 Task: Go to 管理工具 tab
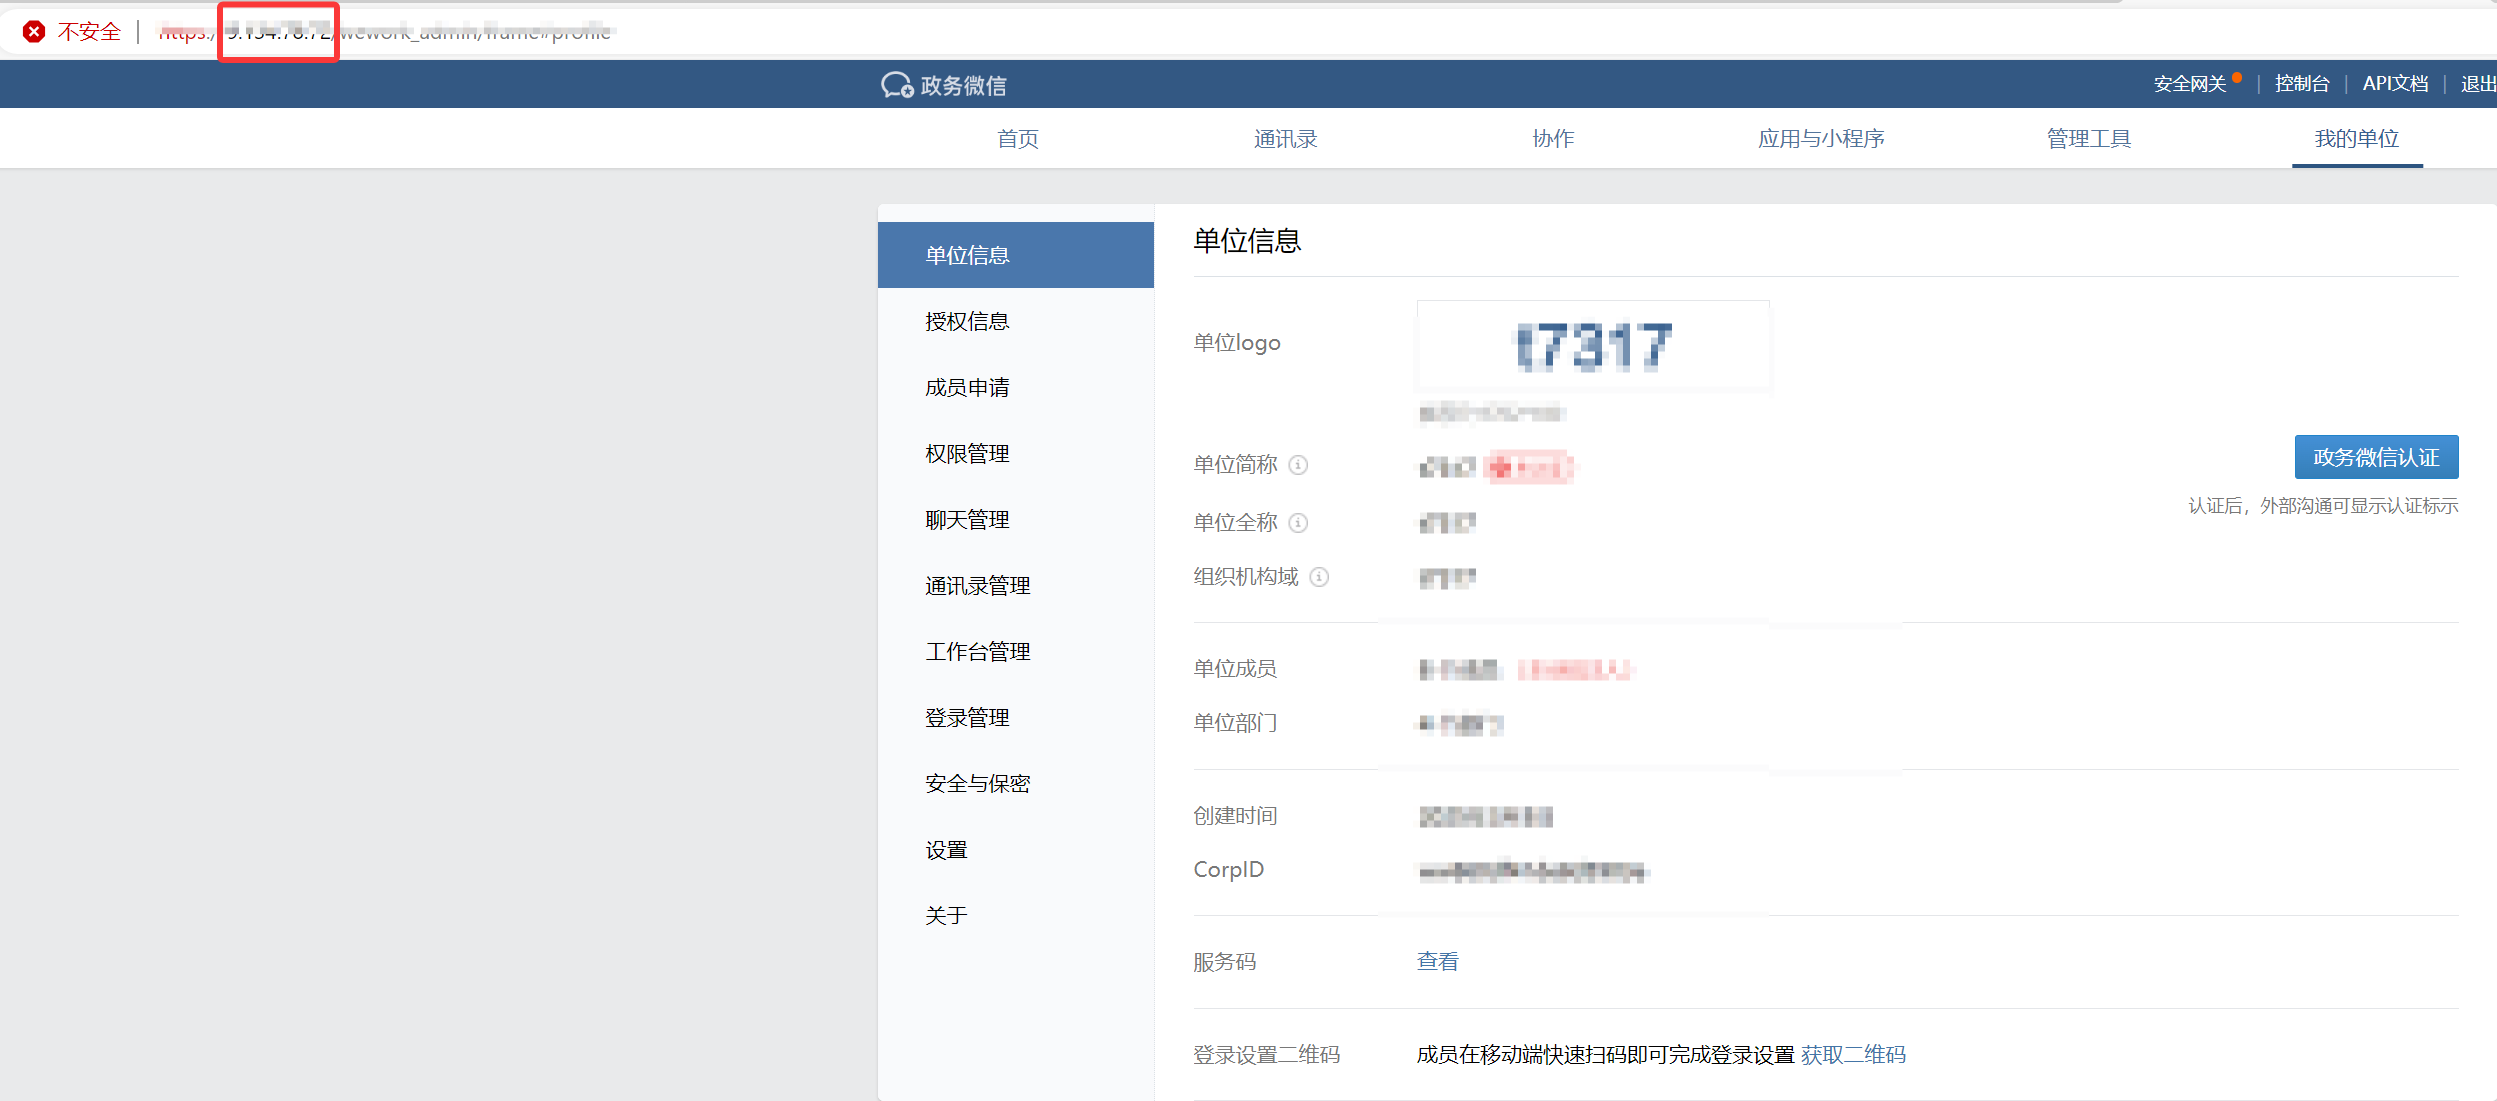2089,139
